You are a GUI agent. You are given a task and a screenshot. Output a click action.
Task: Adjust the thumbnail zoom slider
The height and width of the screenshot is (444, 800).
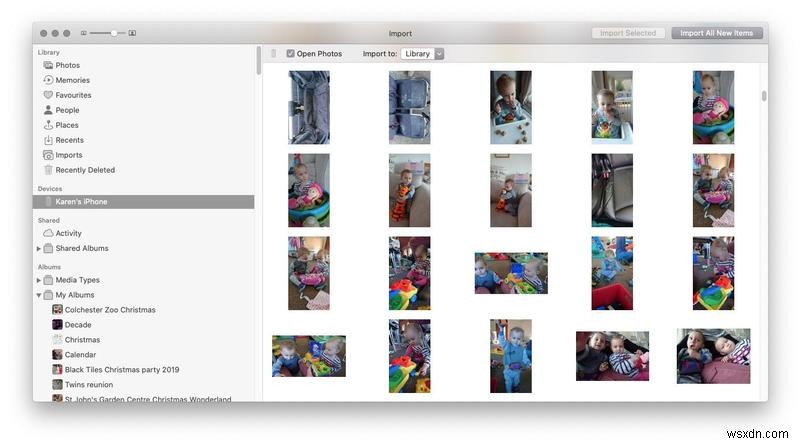108,33
